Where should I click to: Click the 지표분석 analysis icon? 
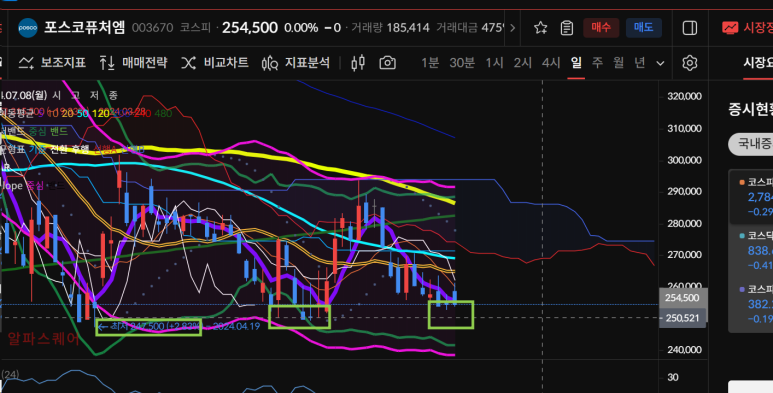(x=270, y=63)
